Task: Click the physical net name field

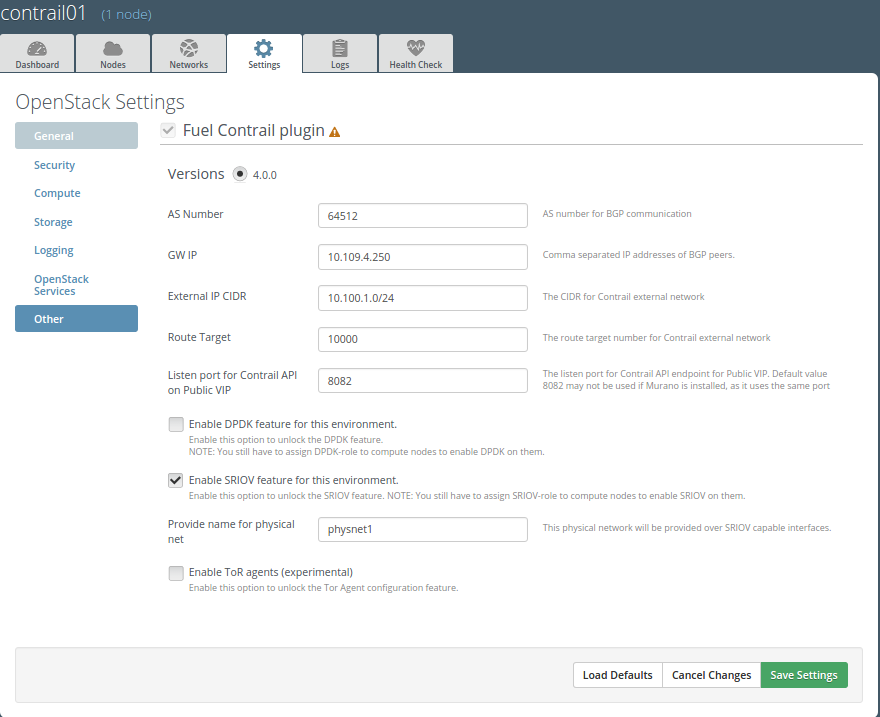Action: [x=423, y=529]
